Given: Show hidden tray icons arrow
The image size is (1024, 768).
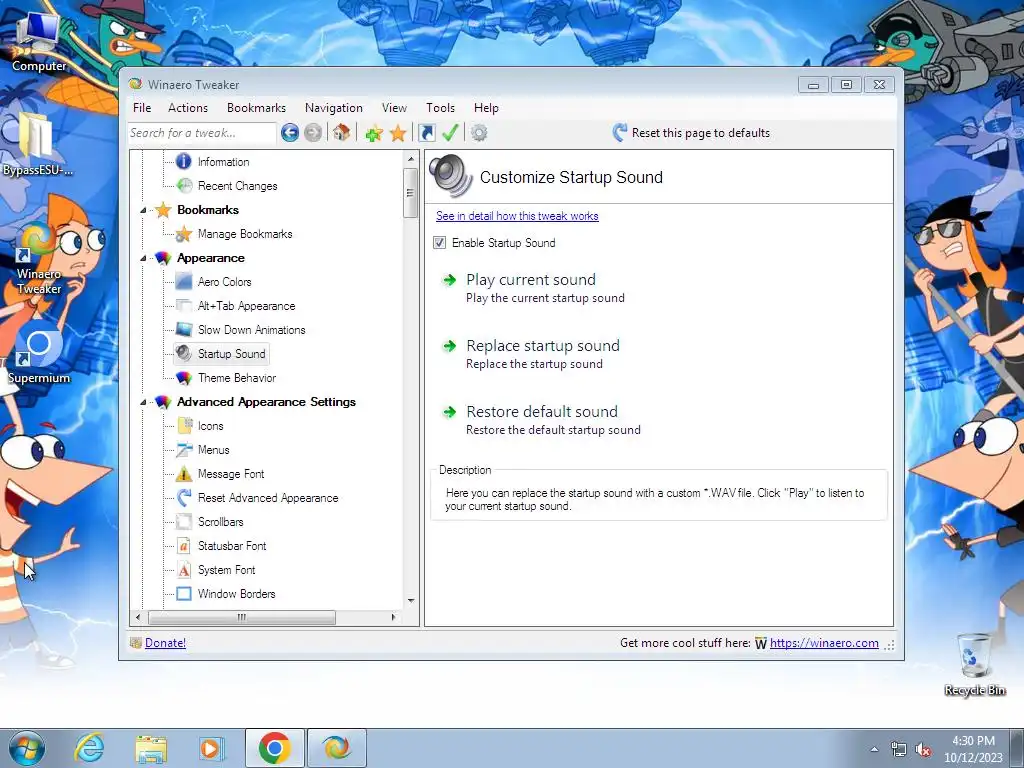Looking at the screenshot, I should [874, 750].
